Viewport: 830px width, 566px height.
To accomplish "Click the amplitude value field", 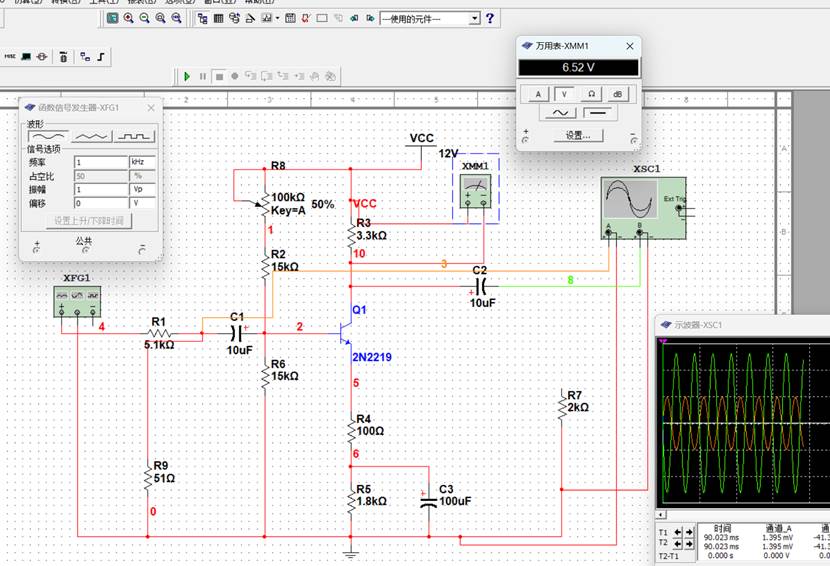I will [101, 189].
